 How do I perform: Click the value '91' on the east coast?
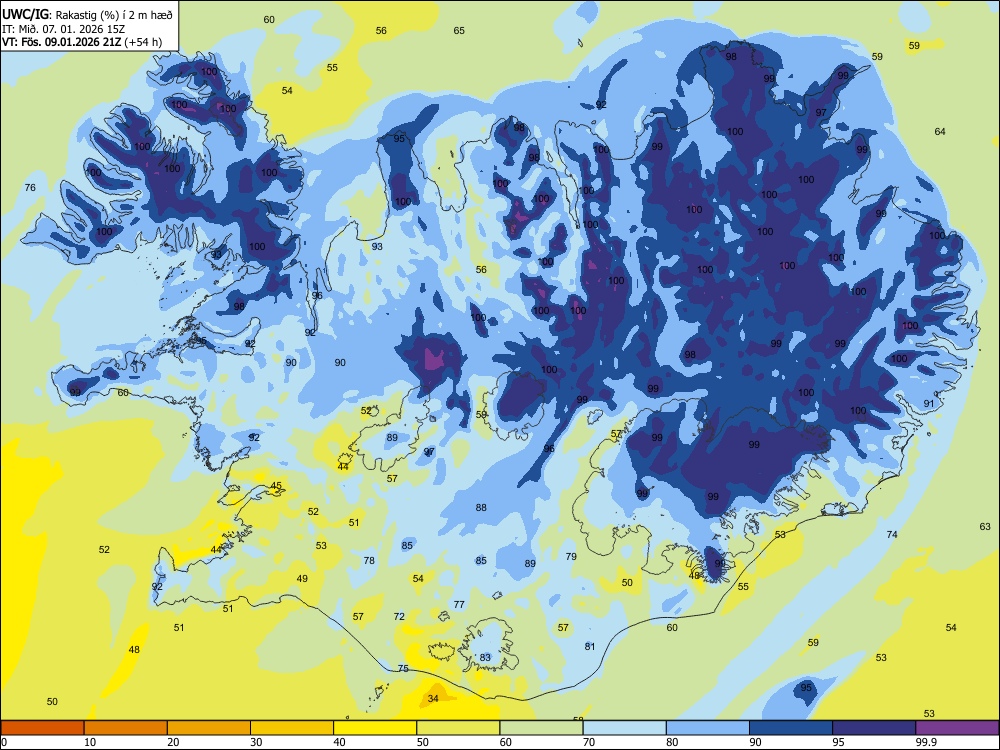pyautogui.click(x=929, y=404)
